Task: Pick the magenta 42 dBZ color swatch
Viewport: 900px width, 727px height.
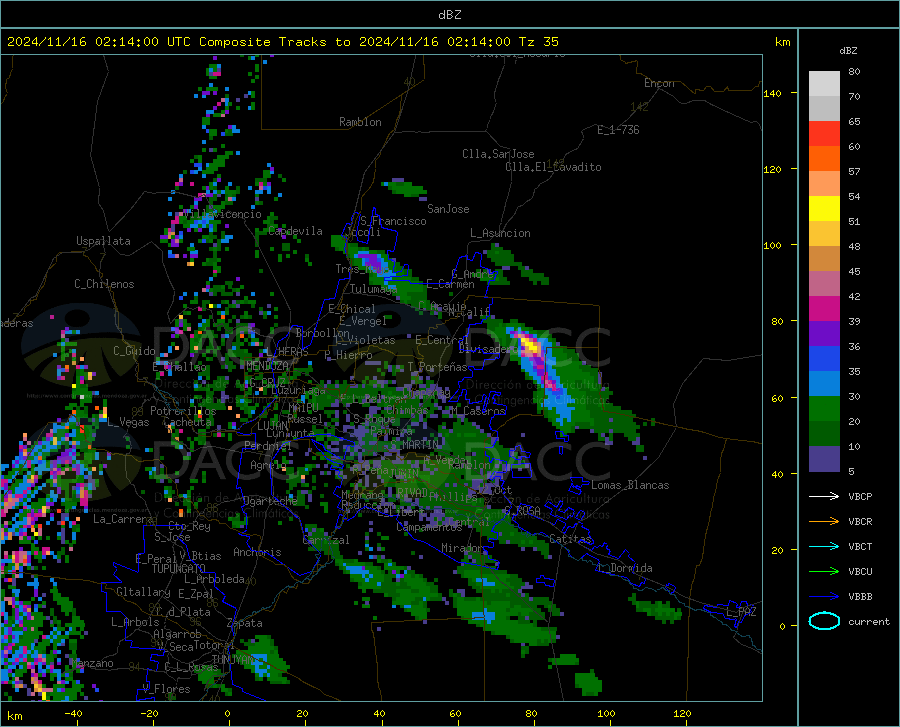Action: (824, 308)
